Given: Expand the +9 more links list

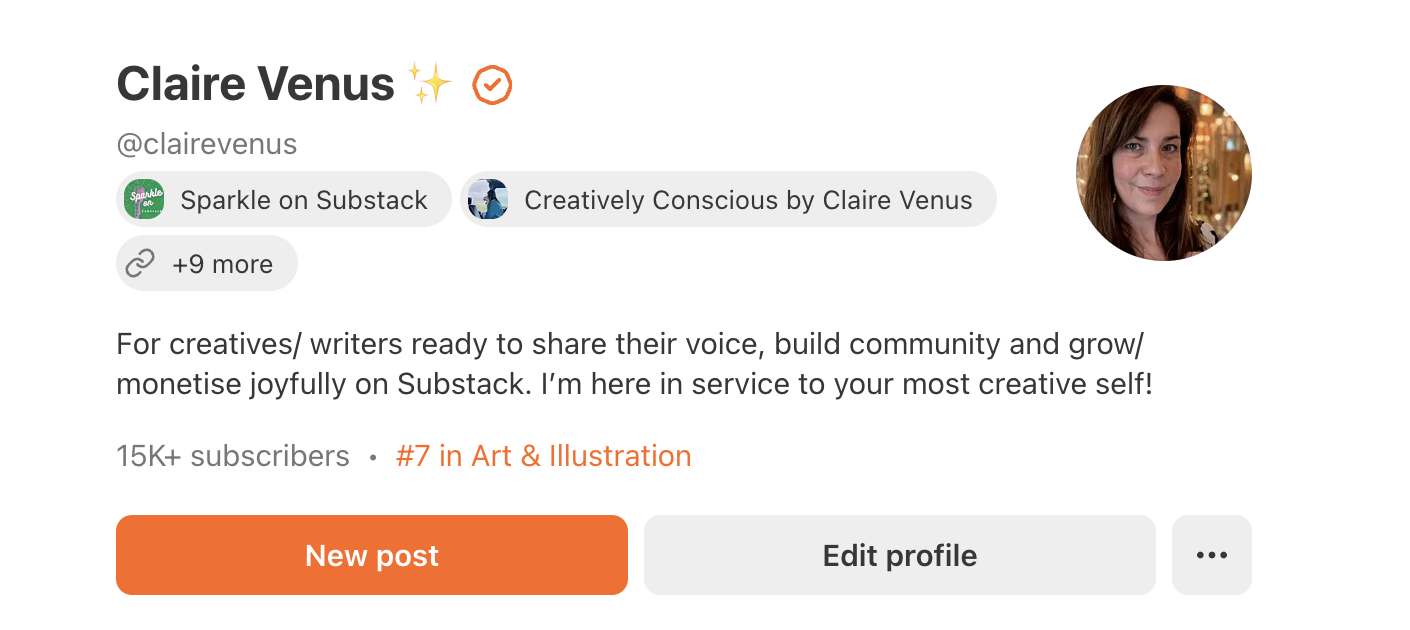Looking at the screenshot, I should [222, 264].
